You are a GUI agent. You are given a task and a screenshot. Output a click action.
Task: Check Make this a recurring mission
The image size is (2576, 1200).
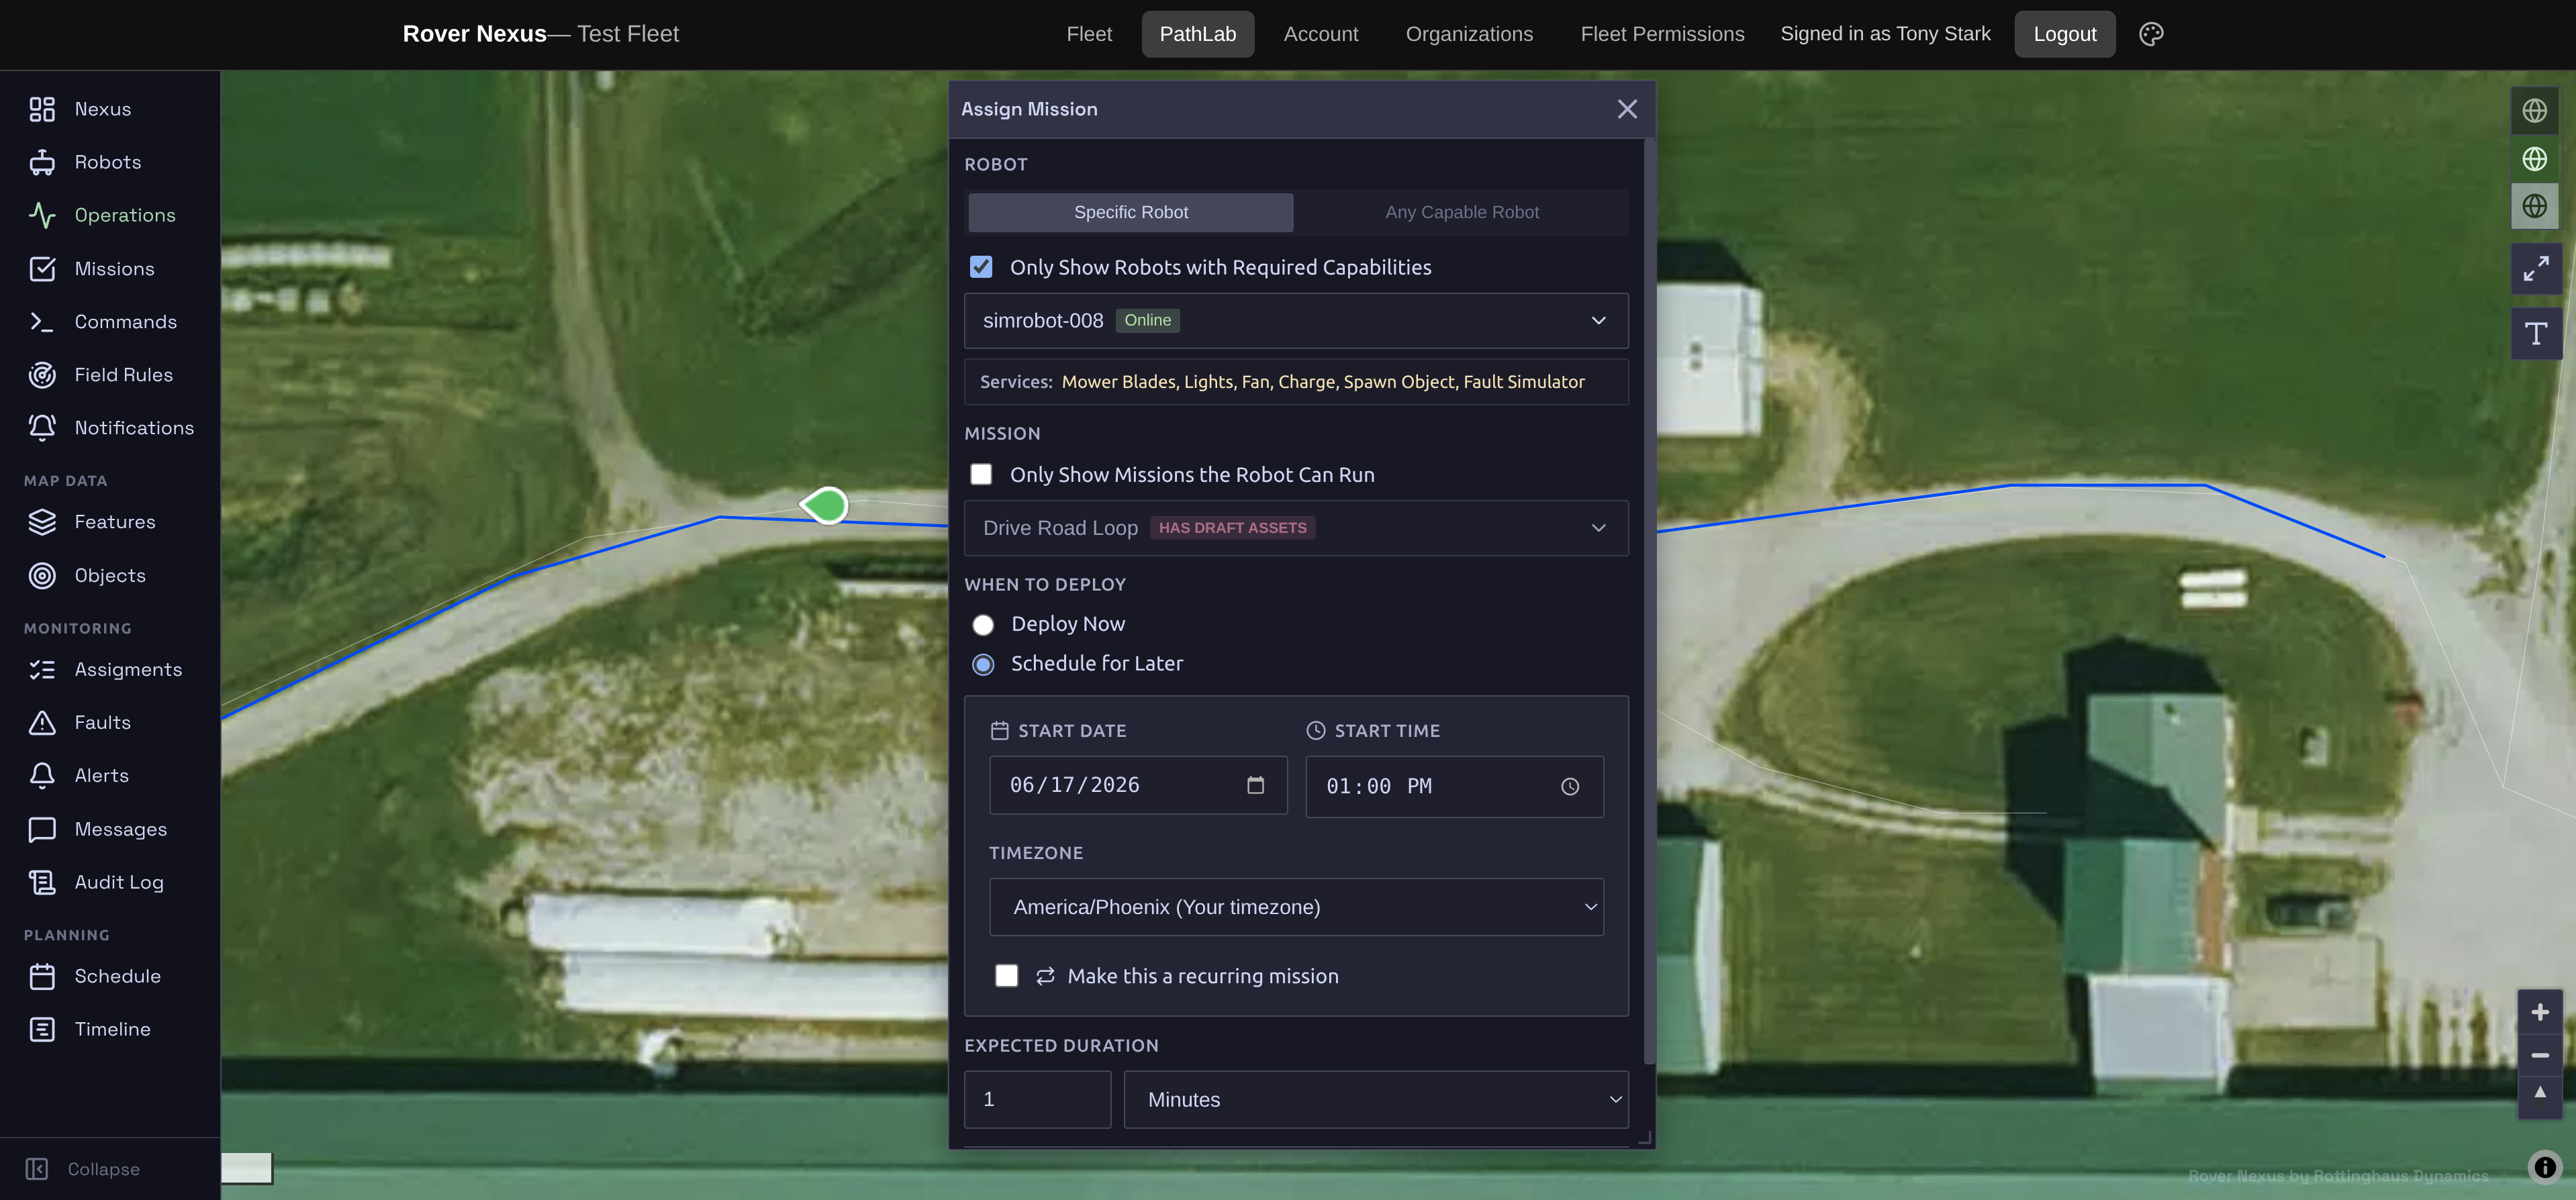tap(1006, 976)
